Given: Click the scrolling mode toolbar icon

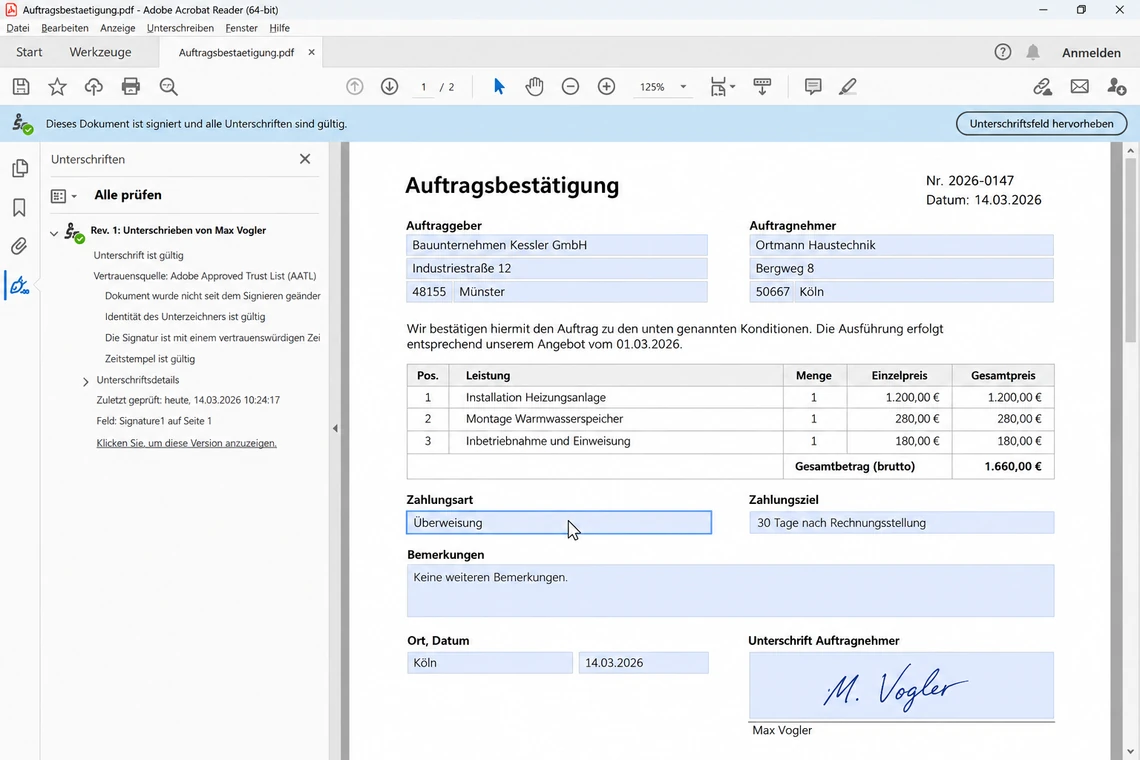Looking at the screenshot, I should click(x=762, y=87).
